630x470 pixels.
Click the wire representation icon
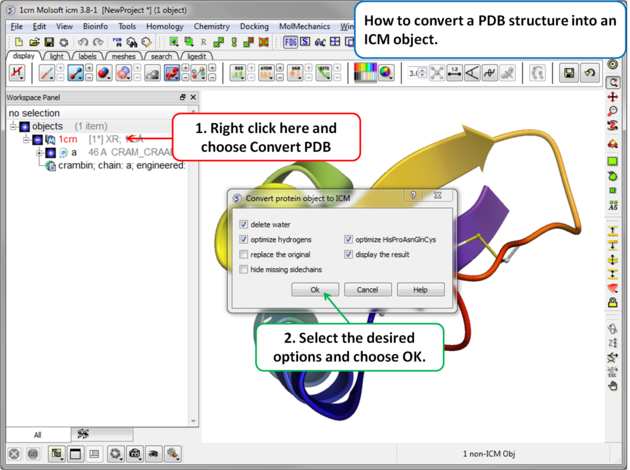(x=46, y=73)
